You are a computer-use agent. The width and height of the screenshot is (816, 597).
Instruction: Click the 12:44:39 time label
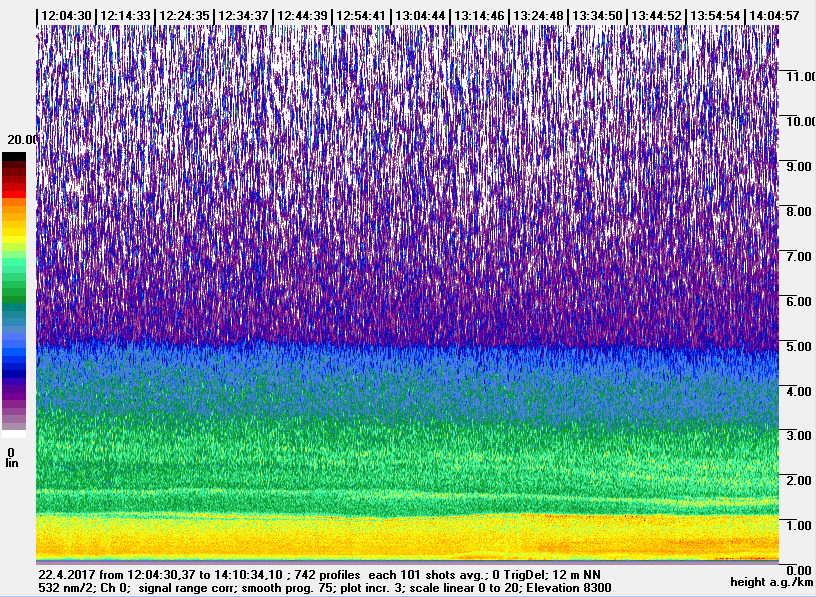click(302, 16)
